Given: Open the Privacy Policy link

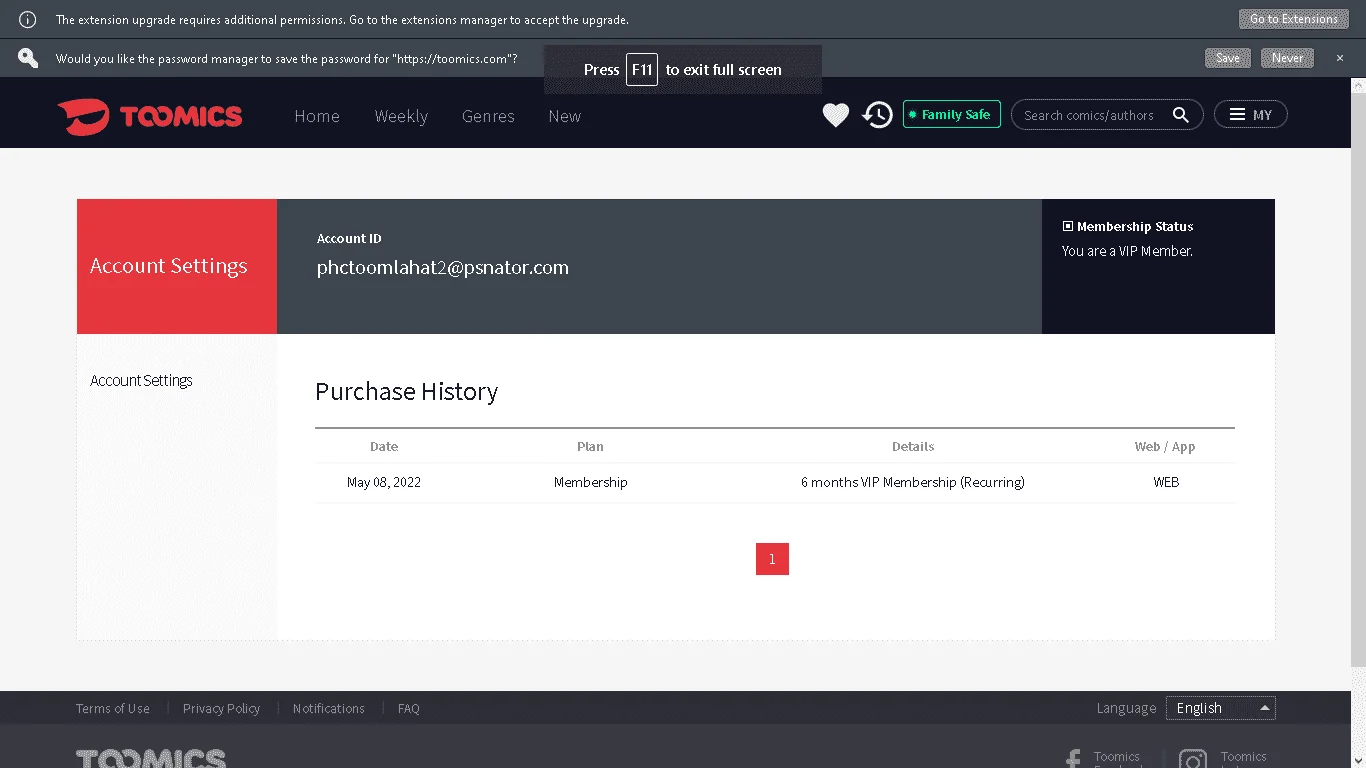Looking at the screenshot, I should coord(221,708).
